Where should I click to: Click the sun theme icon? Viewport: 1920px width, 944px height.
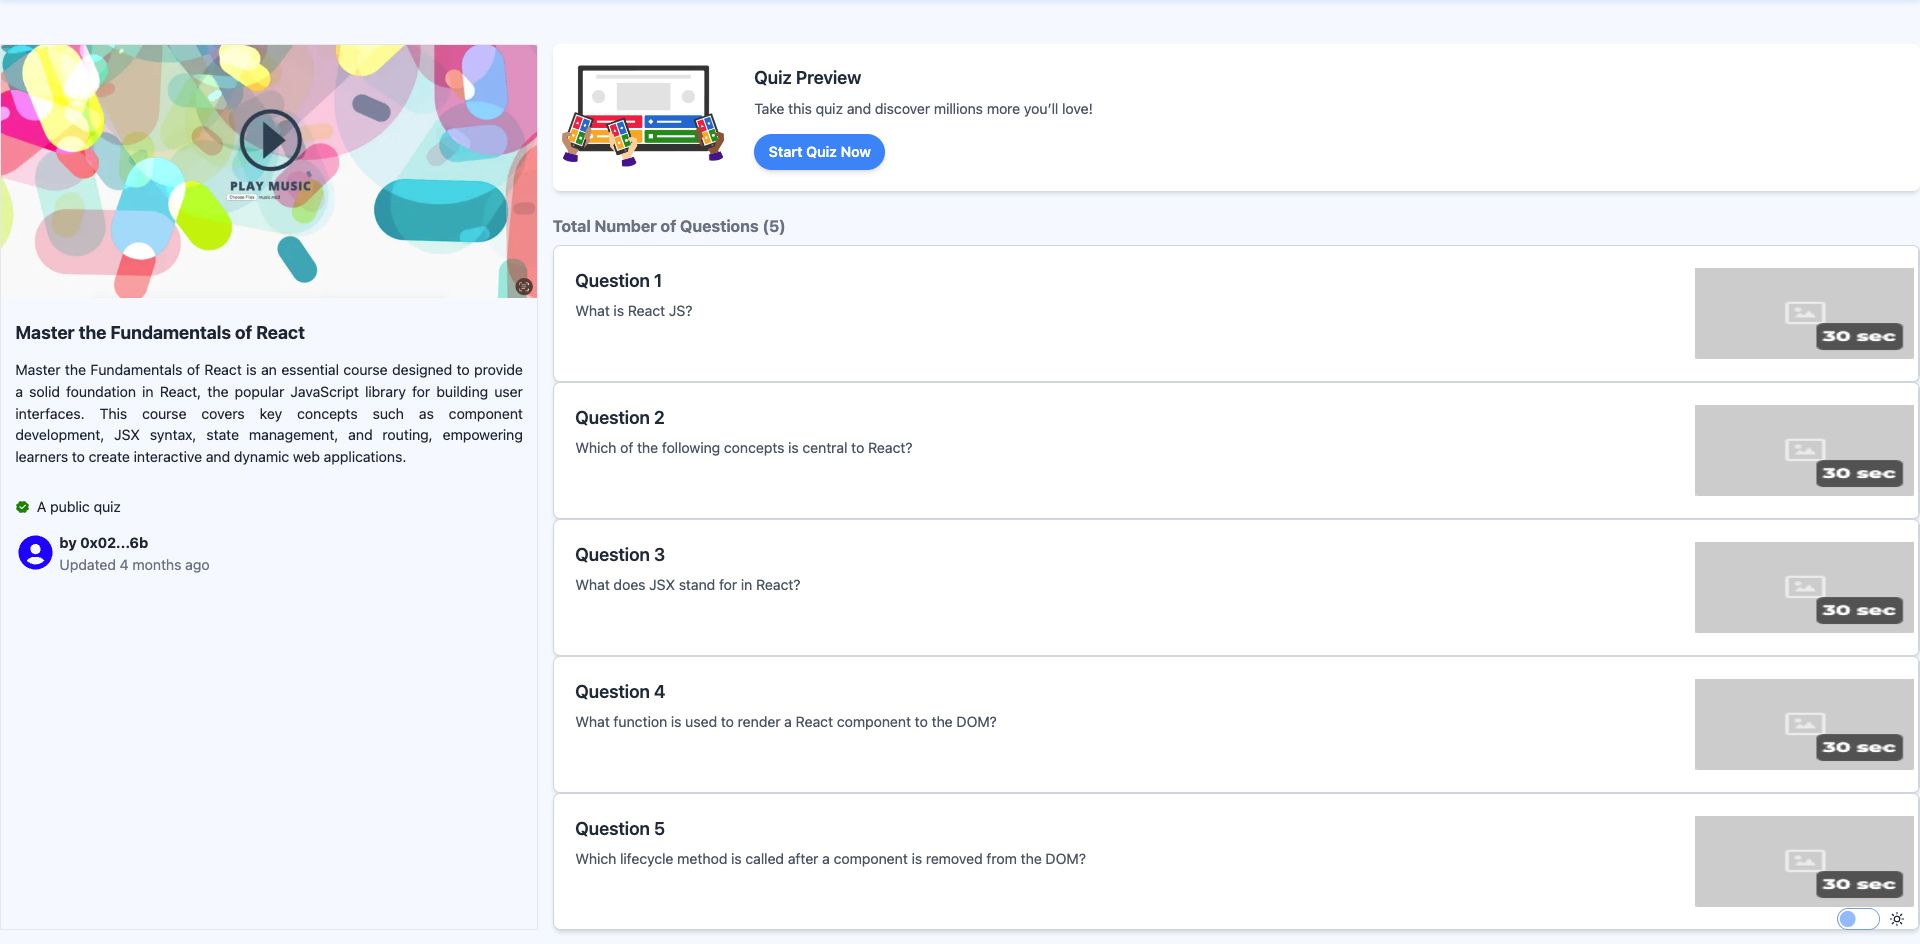coord(1897,919)
